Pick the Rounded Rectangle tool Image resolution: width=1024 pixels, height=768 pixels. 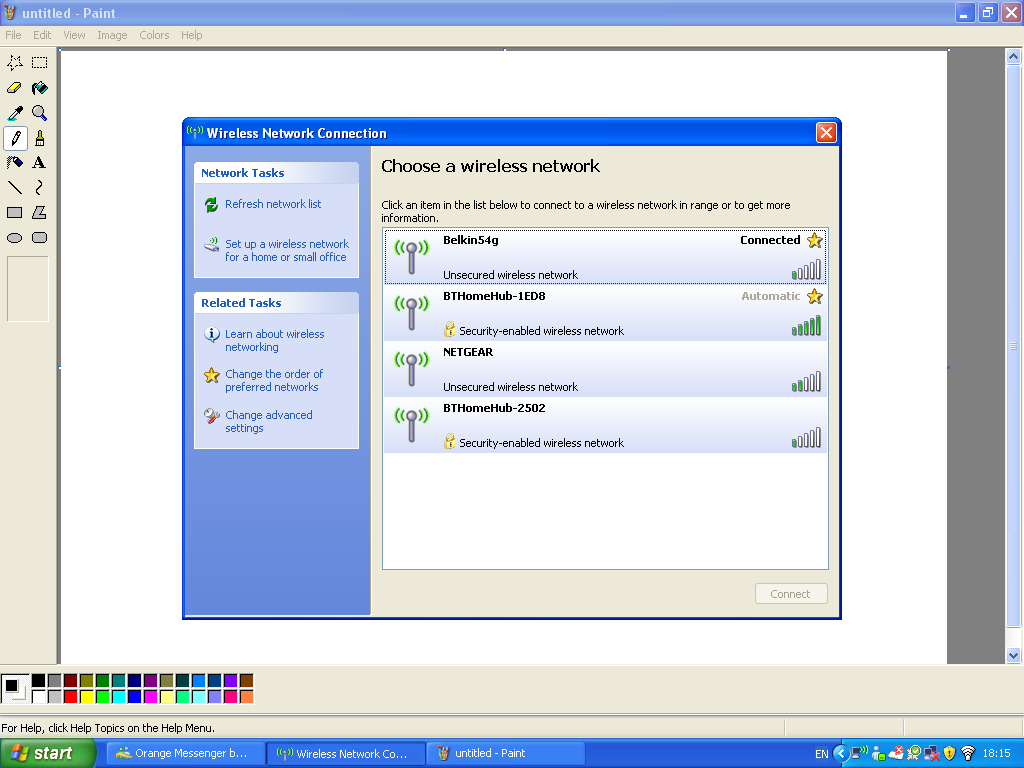[x=40, y=238]
